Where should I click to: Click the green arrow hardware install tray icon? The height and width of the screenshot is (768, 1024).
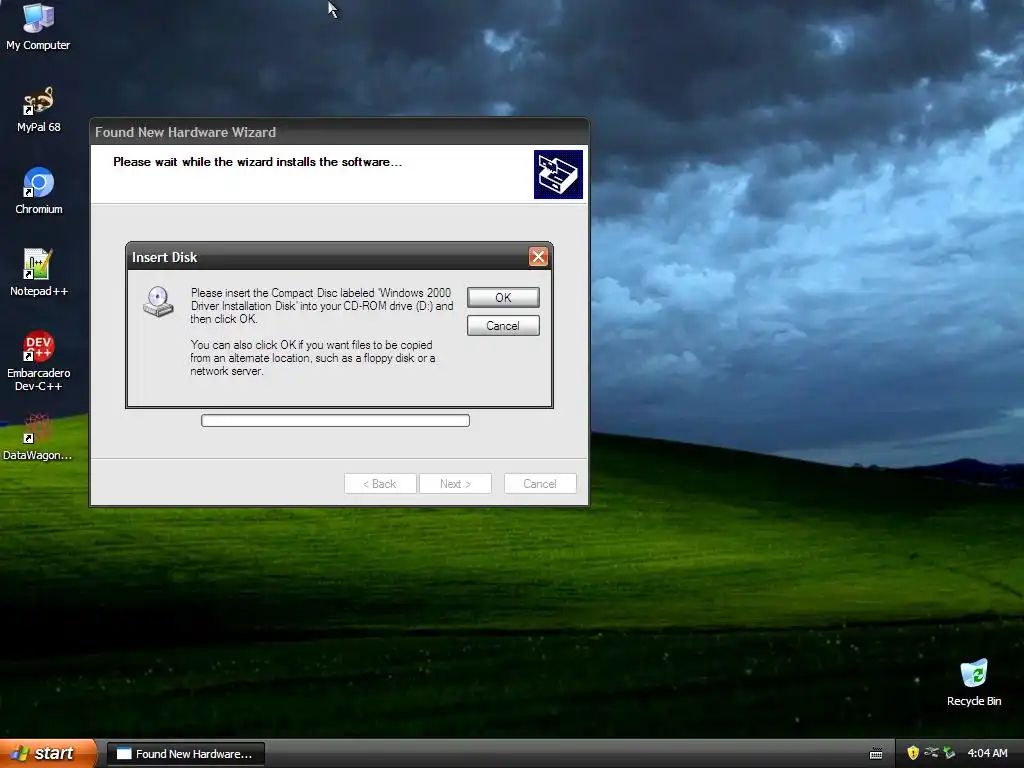(x=949, y=753)
